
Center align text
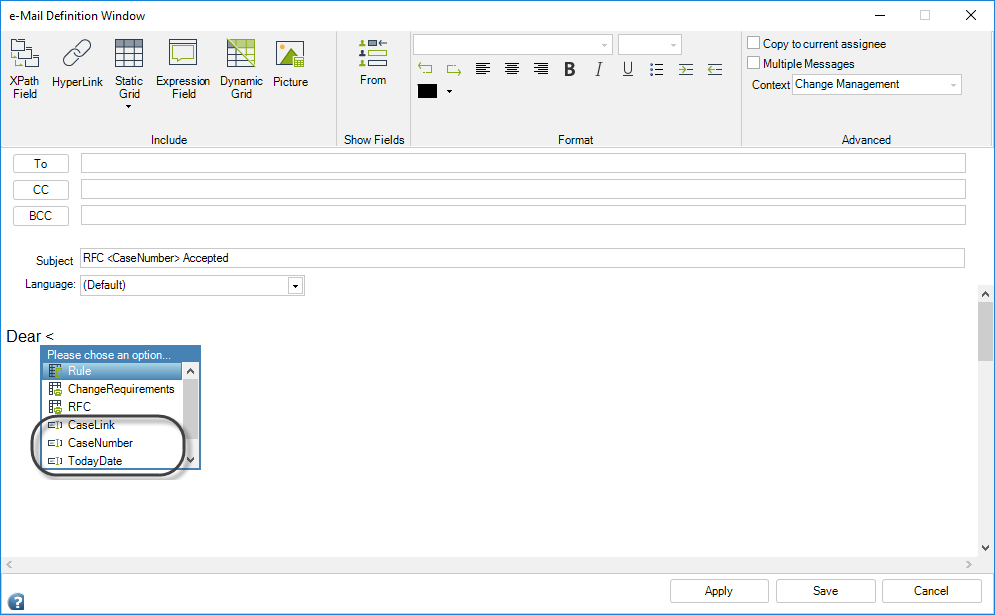pos(511,69)
